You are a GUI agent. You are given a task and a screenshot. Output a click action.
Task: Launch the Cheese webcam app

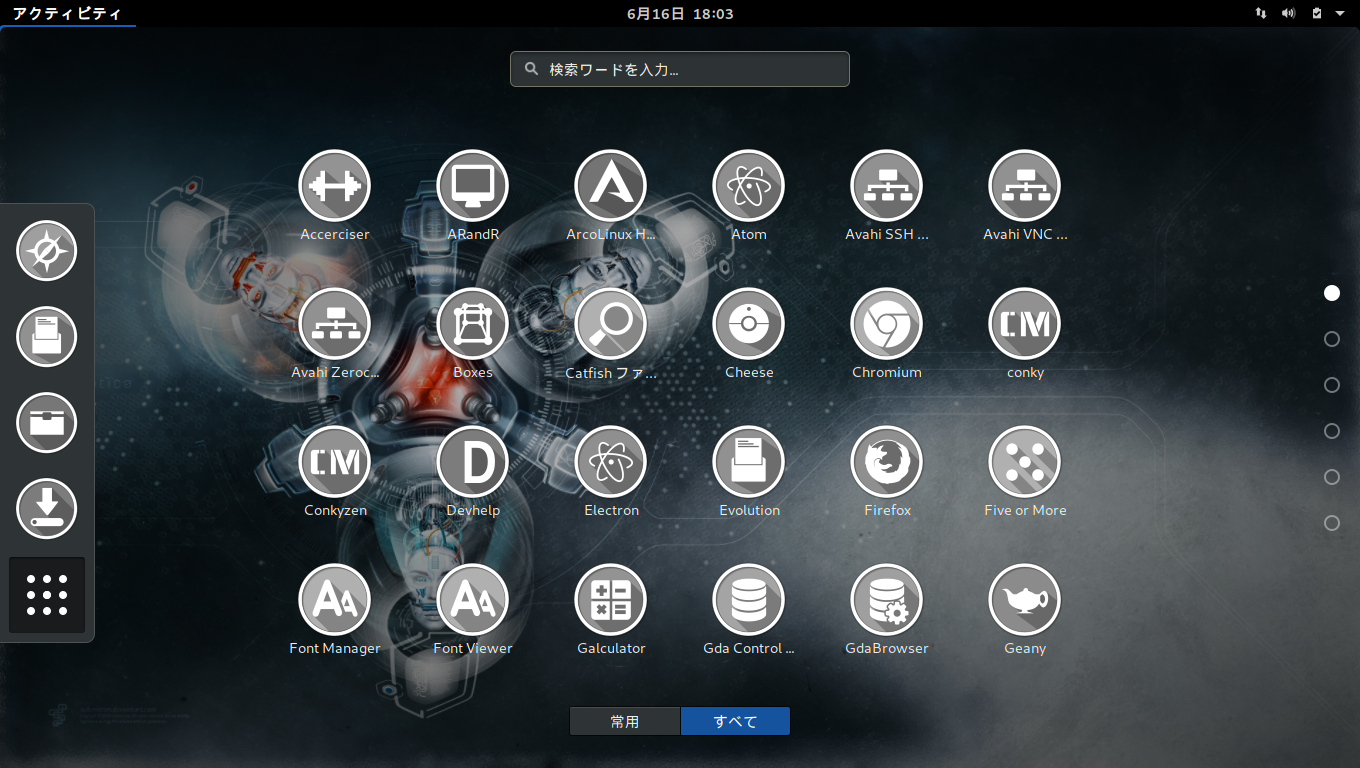(749, 324)
